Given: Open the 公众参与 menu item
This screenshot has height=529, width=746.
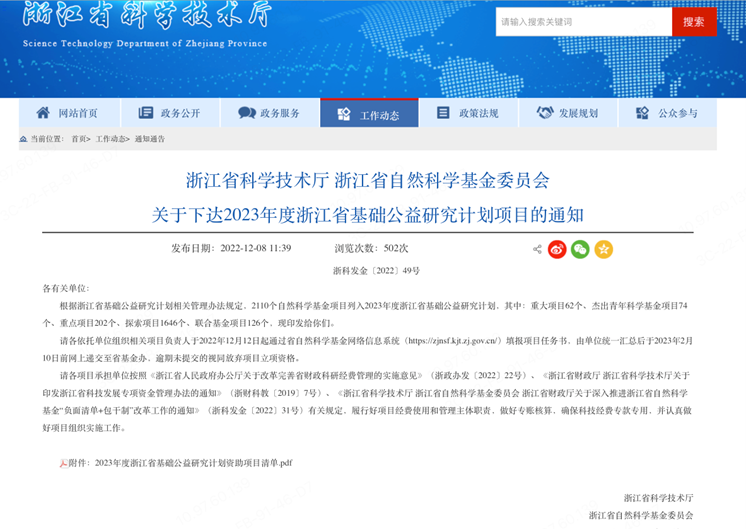Looking at the screenshot, I should click(x=667, y=113).
